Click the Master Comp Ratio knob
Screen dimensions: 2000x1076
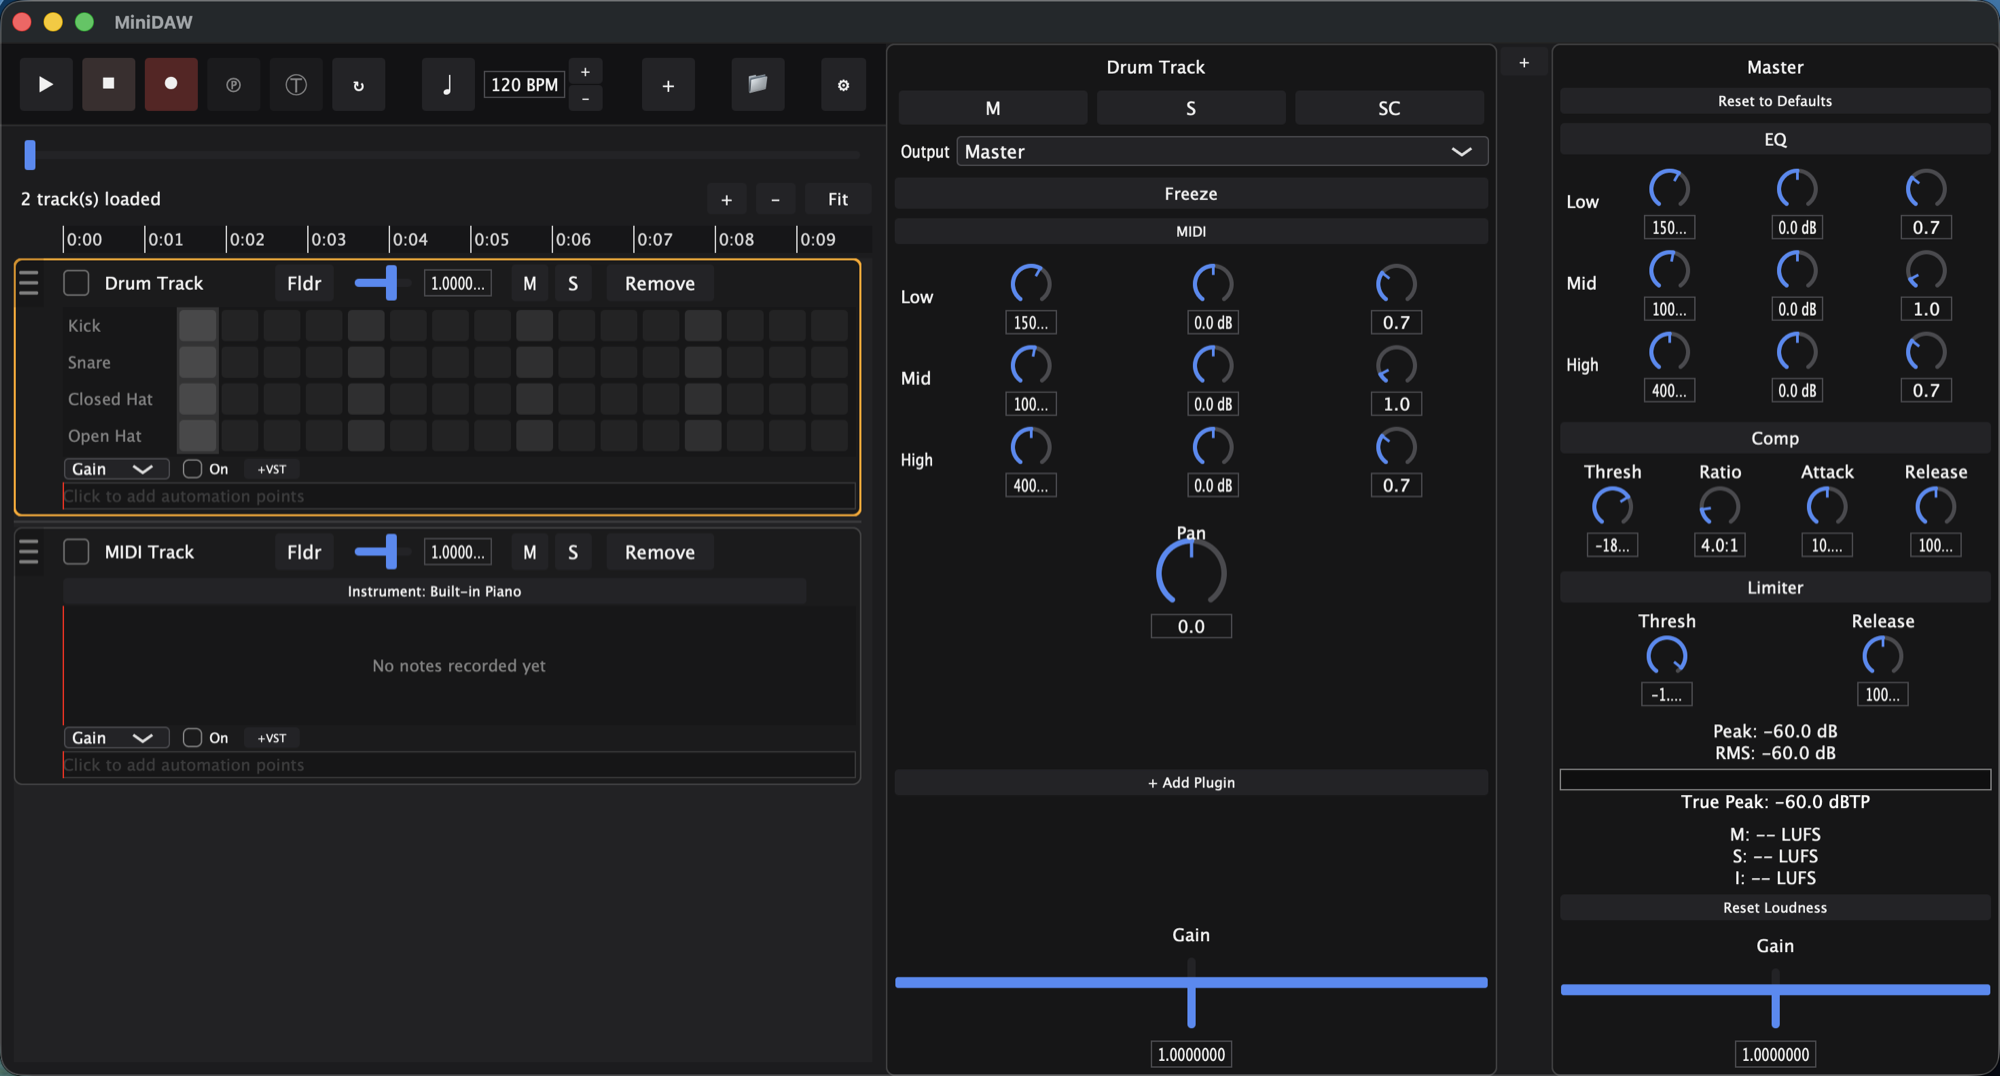pyautogui.click(x=1720, y=508)
